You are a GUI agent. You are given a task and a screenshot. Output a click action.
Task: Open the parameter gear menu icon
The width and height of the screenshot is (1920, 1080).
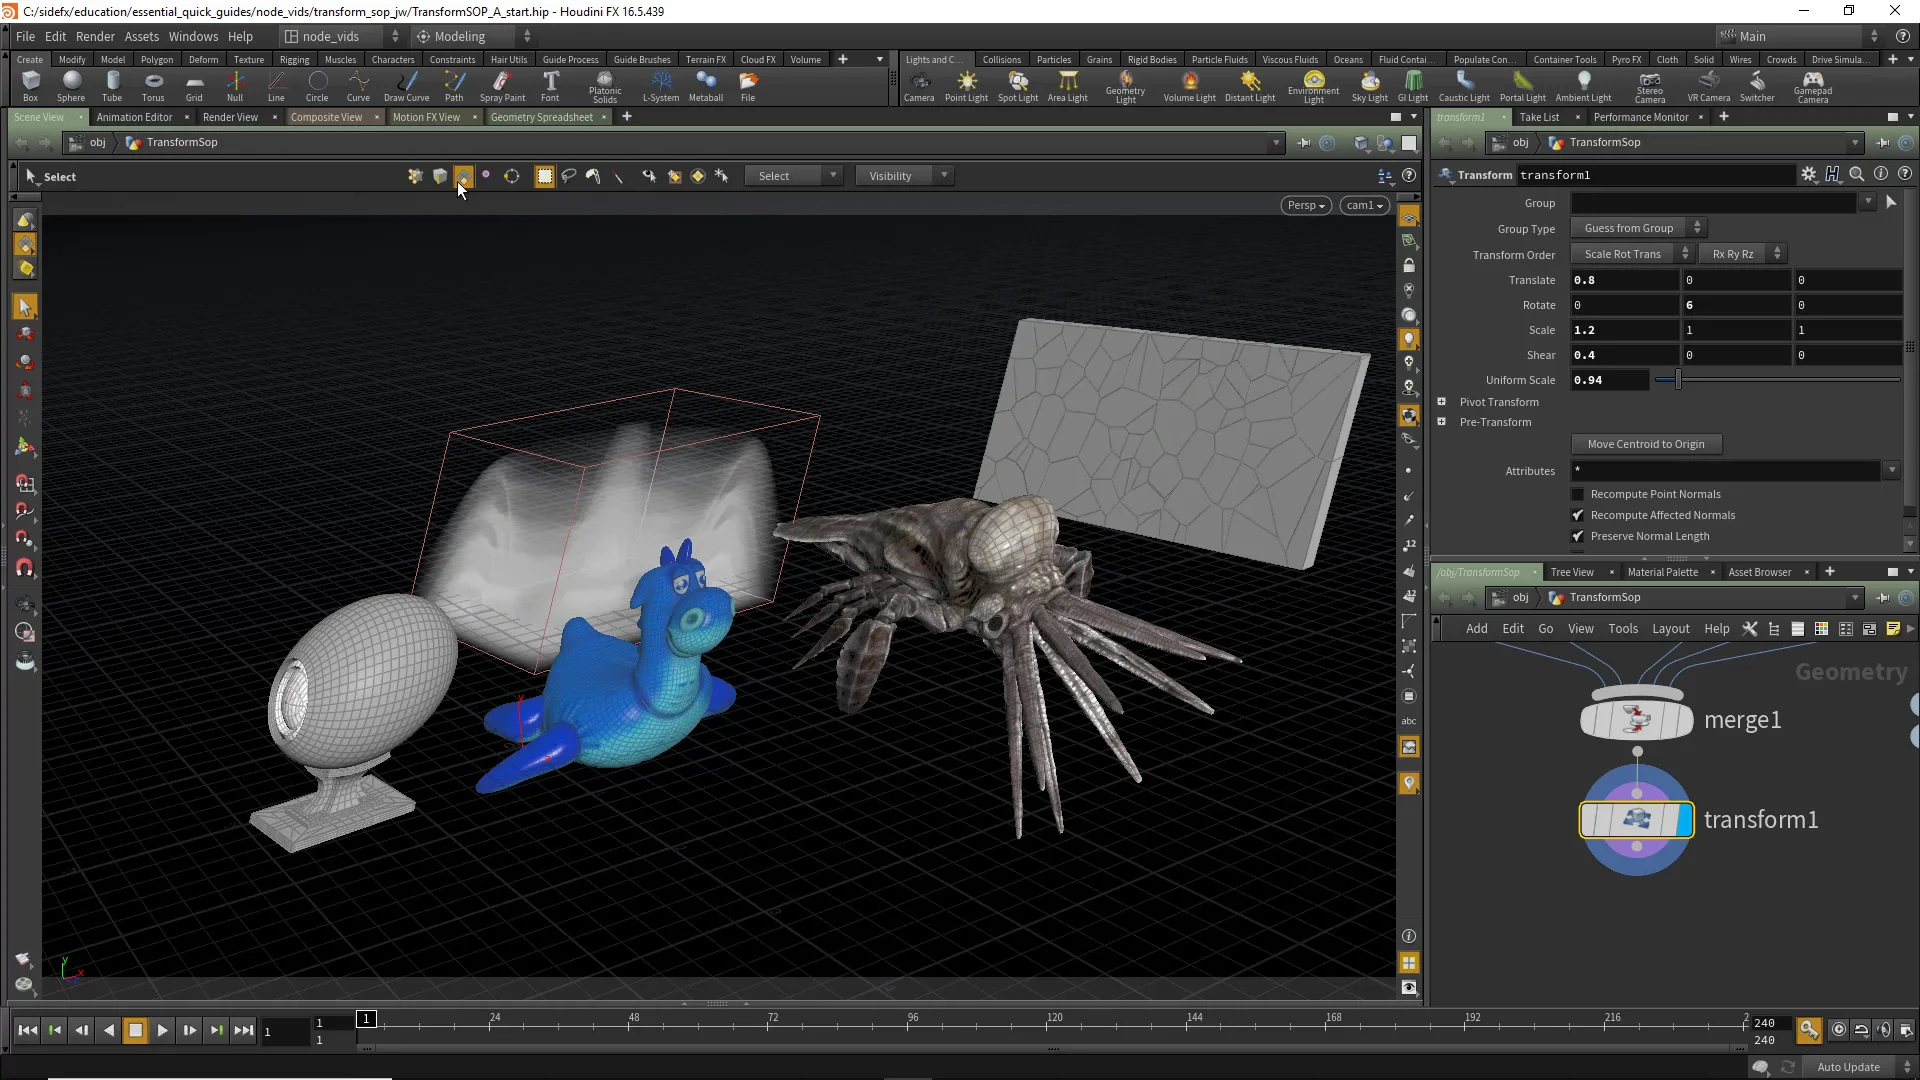click(1808, 174)
